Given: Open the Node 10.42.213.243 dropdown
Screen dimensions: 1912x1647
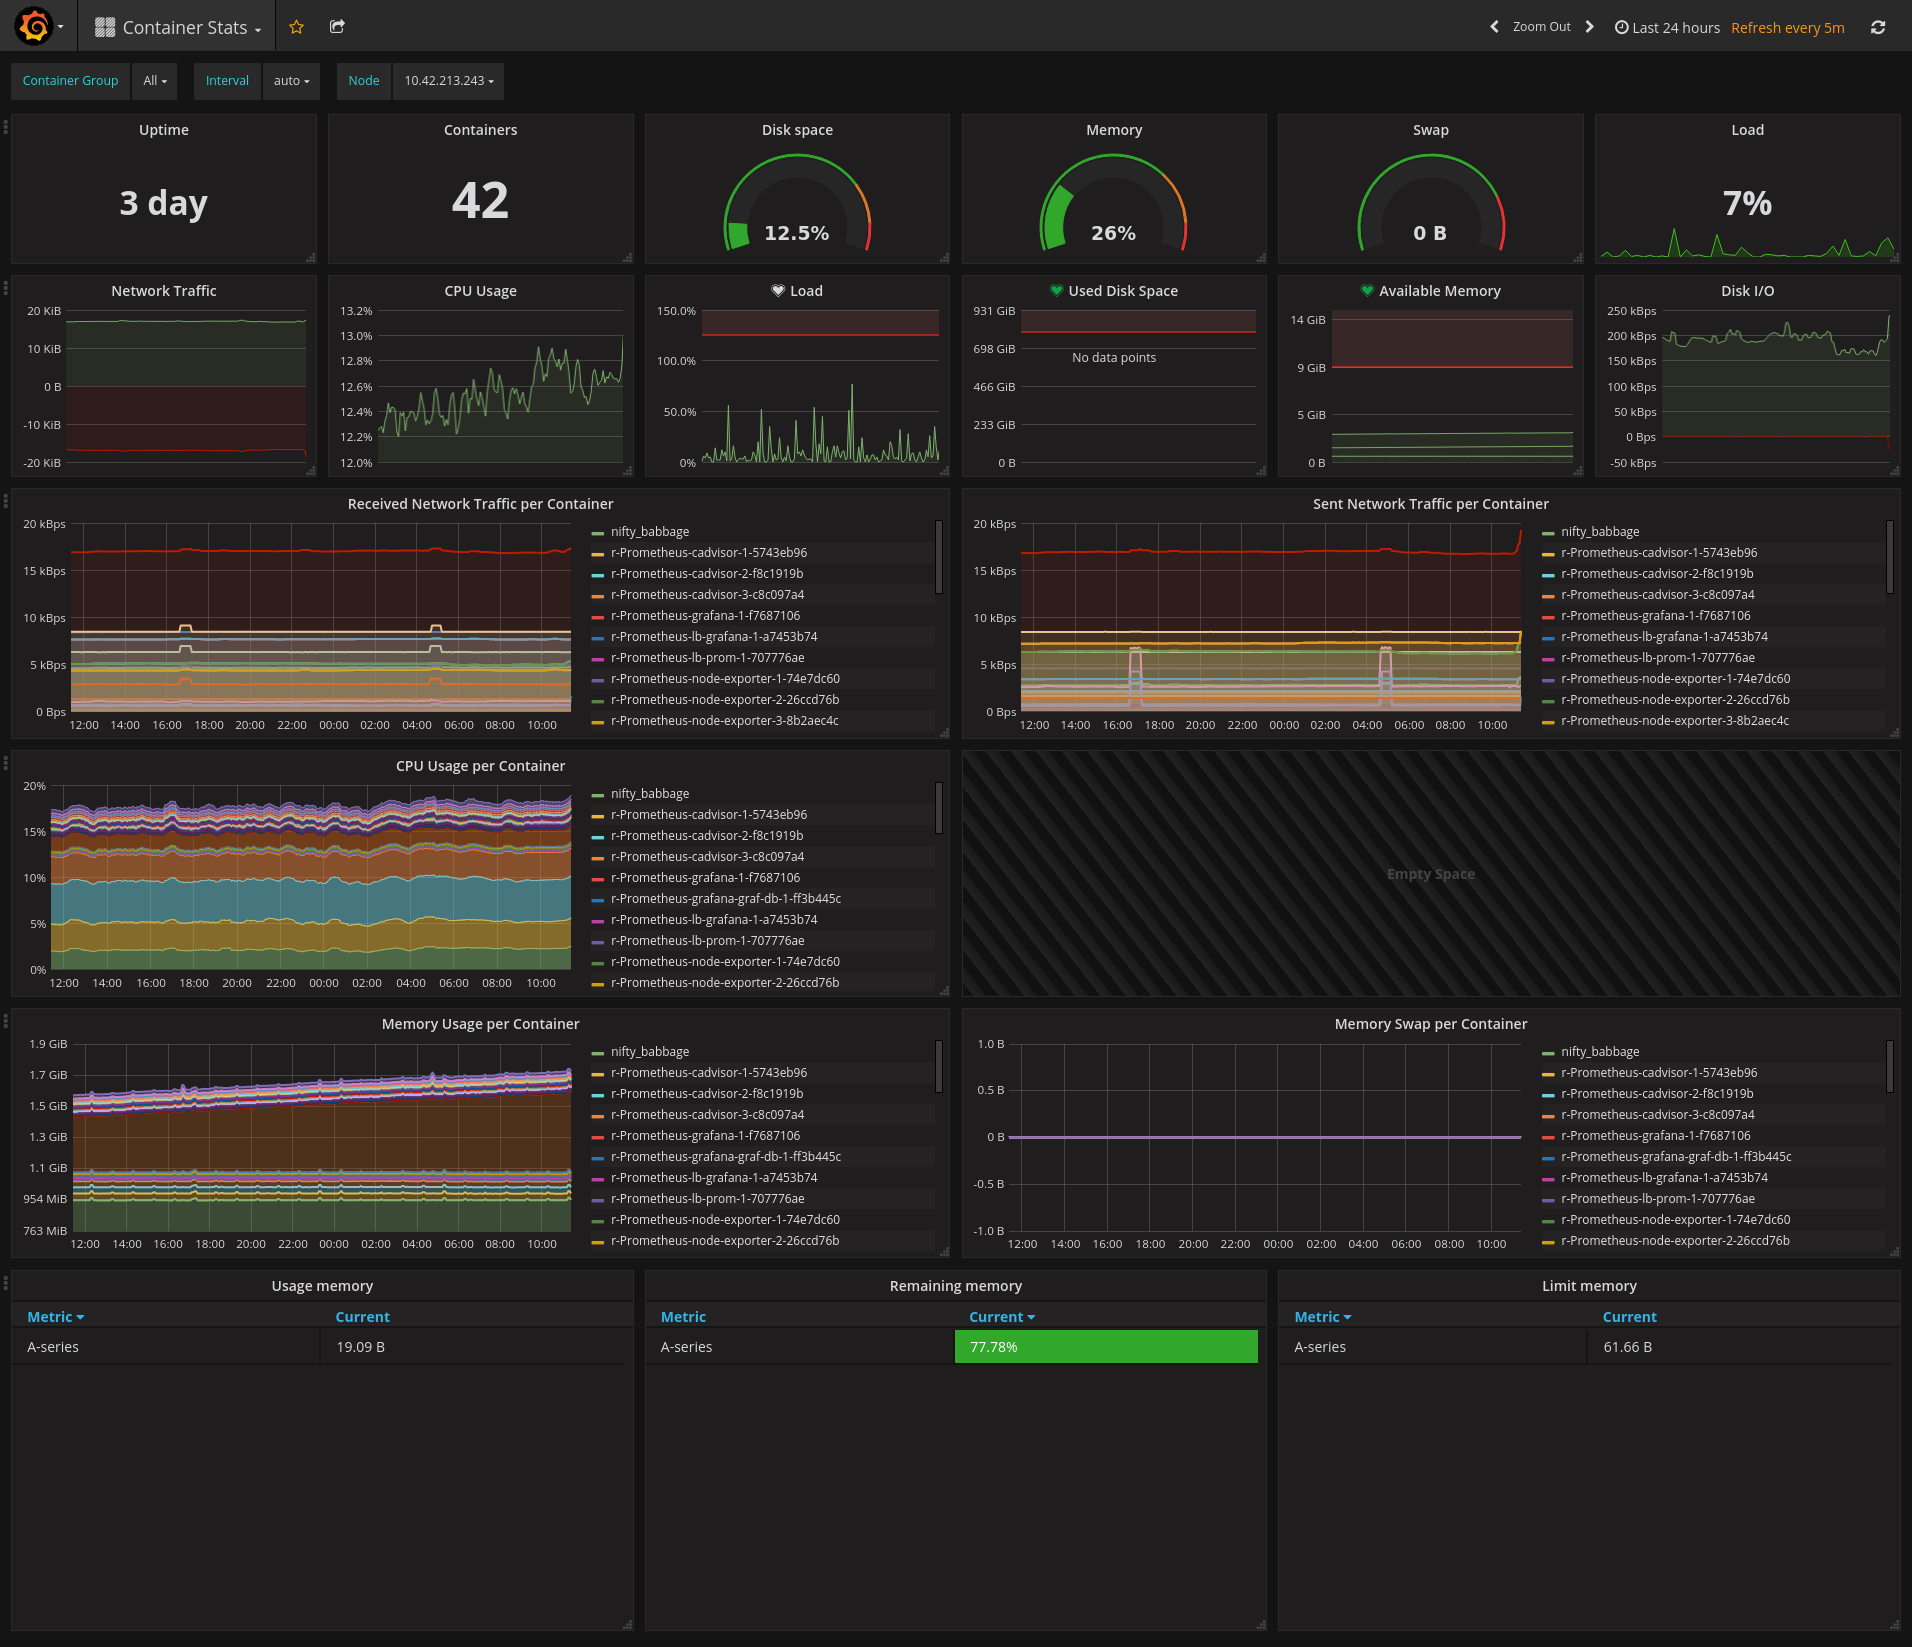Looking at the screenshot, I should coord(448,81).
